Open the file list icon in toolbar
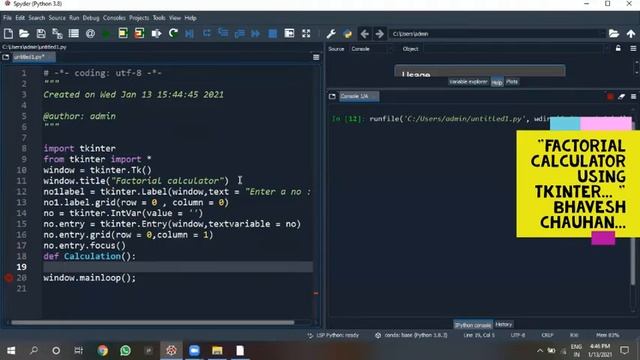Screen dimensions: 640x360 (73, 33)
